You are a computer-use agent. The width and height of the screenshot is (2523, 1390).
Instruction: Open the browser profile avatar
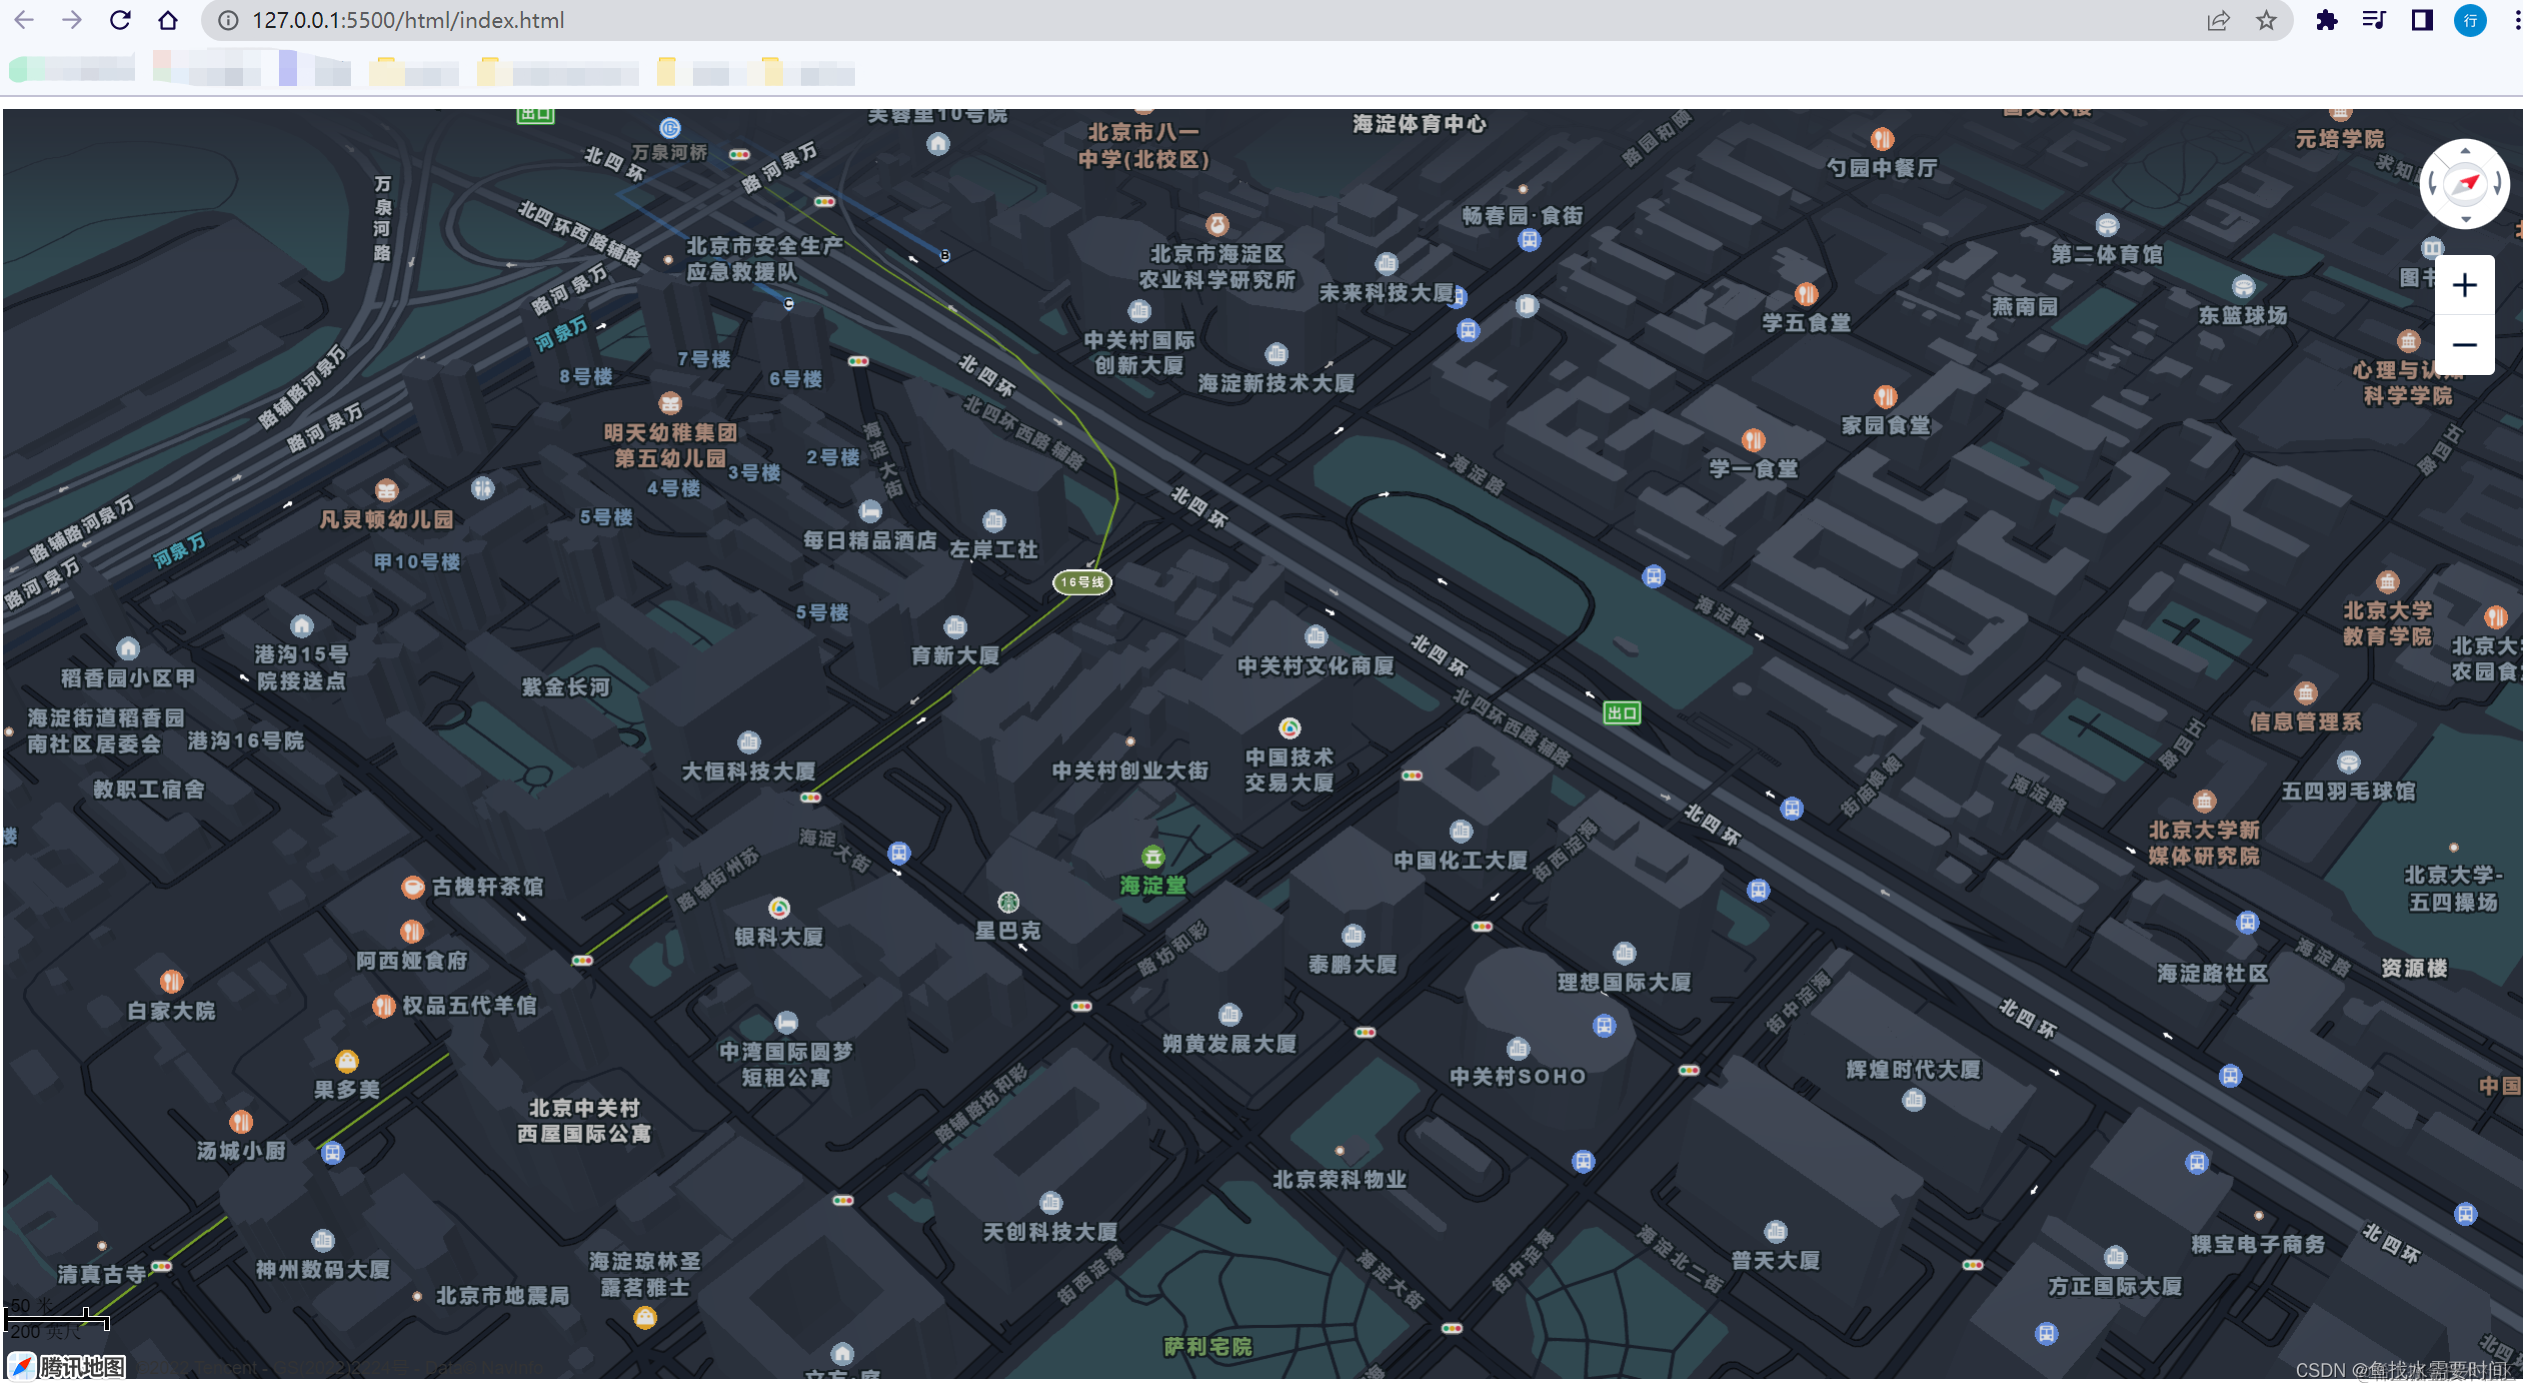point(2470,20)
